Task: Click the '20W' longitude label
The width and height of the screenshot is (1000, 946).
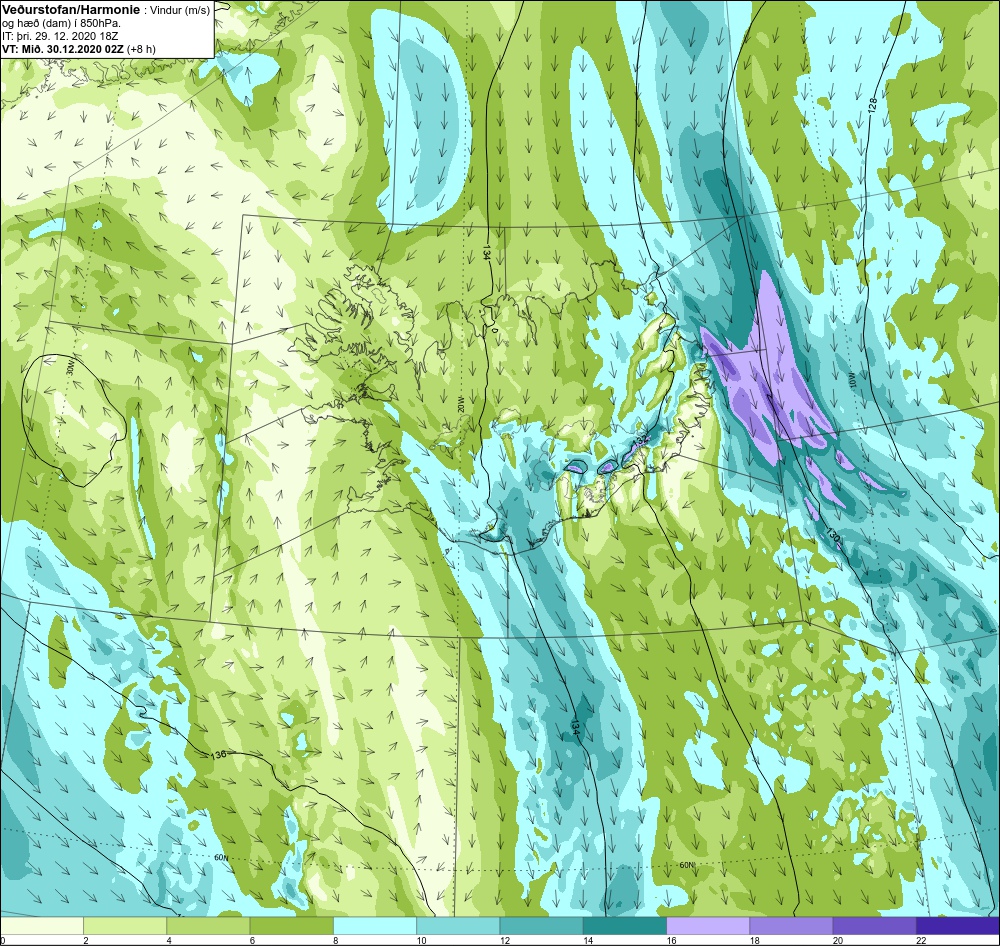Action: click(x=459, y=404)
